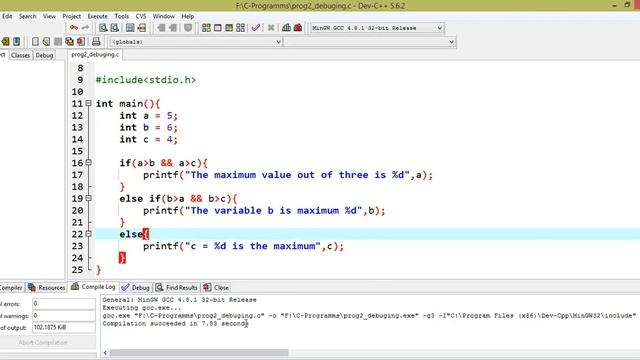The width and height of the screenshot is (640, 360).
Task: Switch to the Compile Log tab
Action: [x=93, y=287]
